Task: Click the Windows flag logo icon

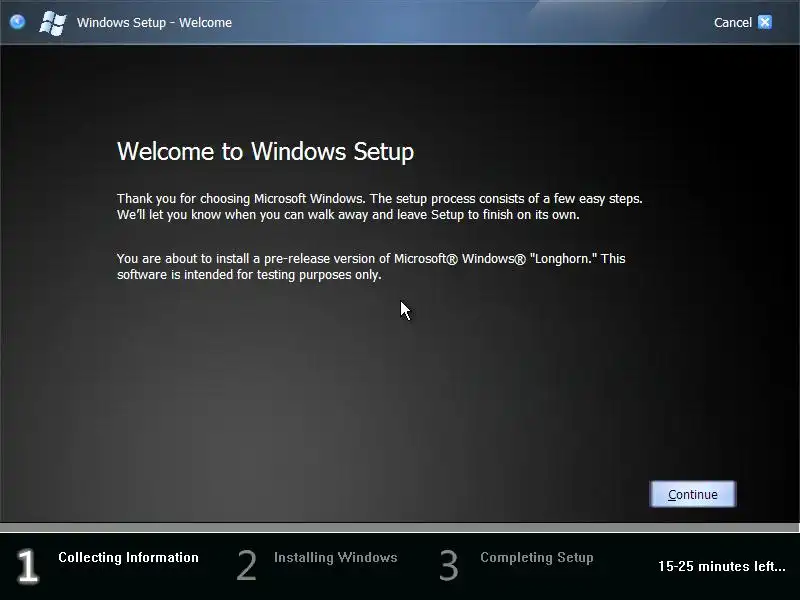Action: point(53,23)
